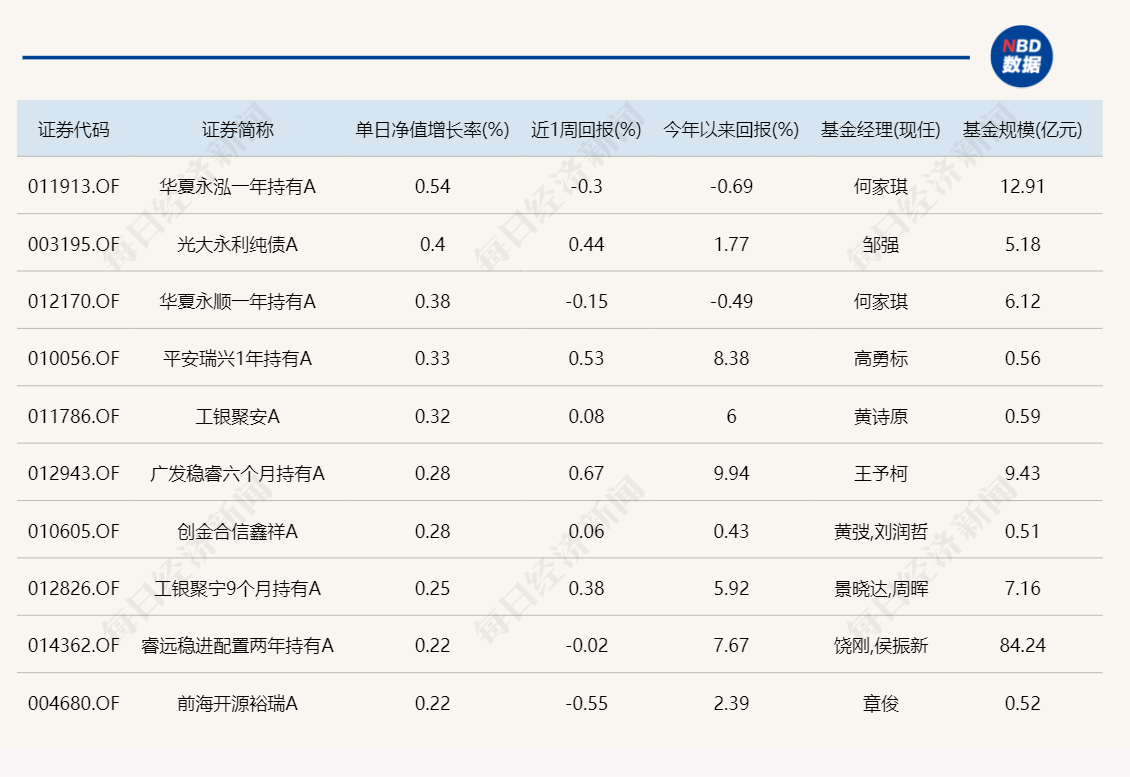
Task: Click the 单日净值增长率(%) column header
Action: [432, 130]
